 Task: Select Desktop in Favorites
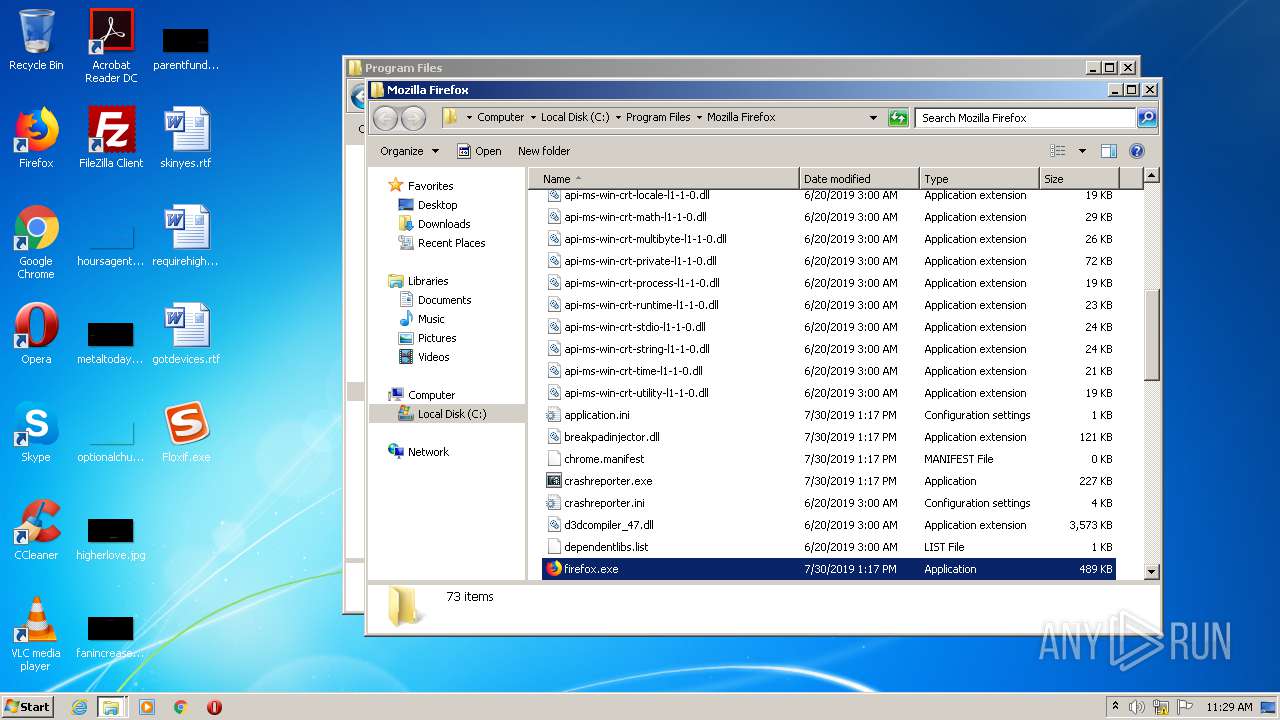coord(437,205)
